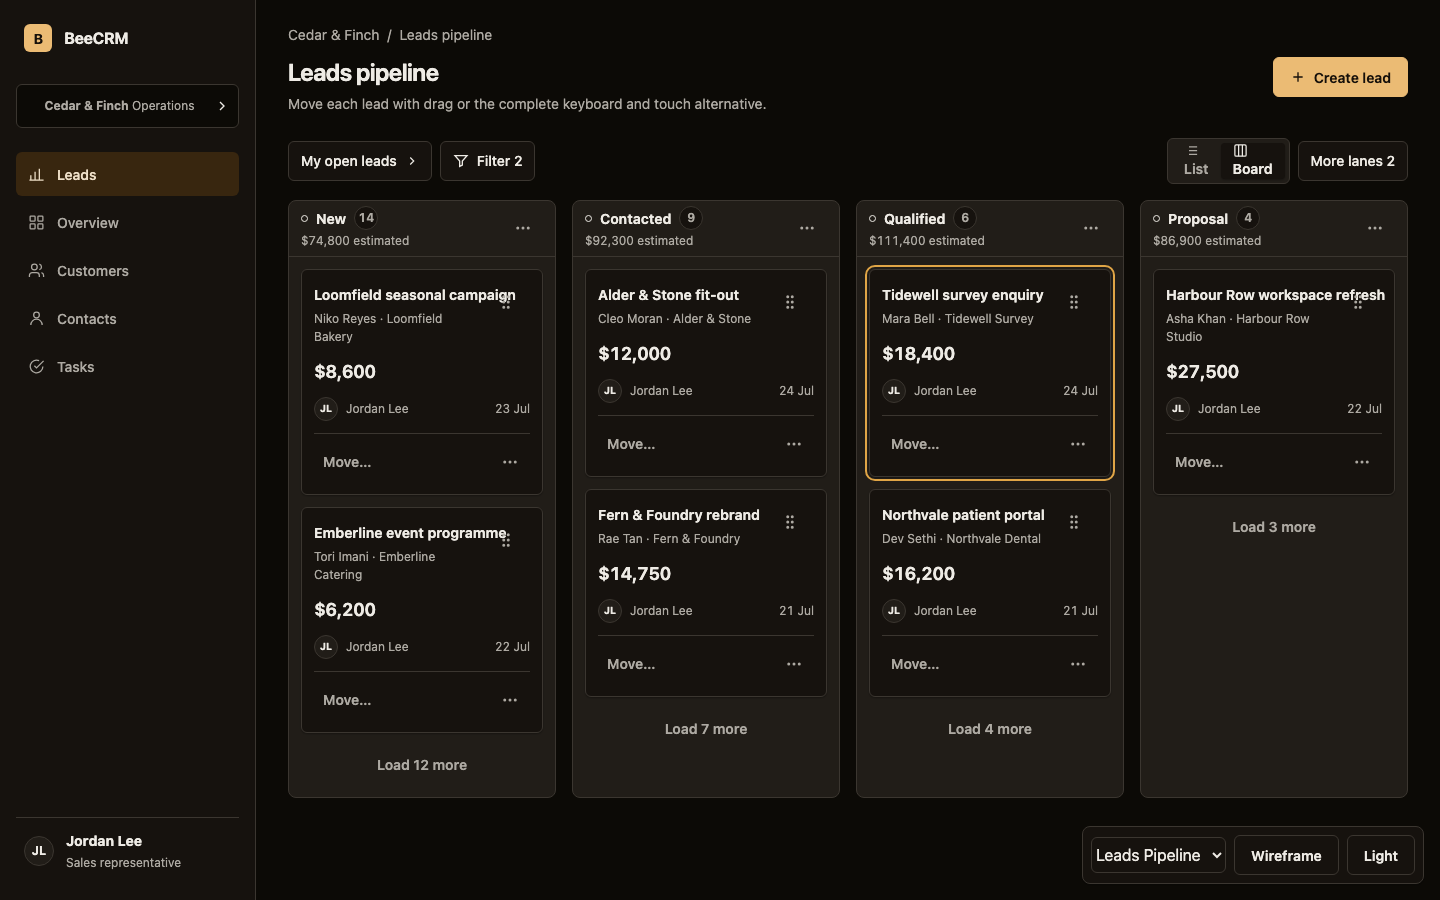Click the count badge 9 on Contacted lane
Viewport: 1440px width, 900px height.
(x=691, y=218)
